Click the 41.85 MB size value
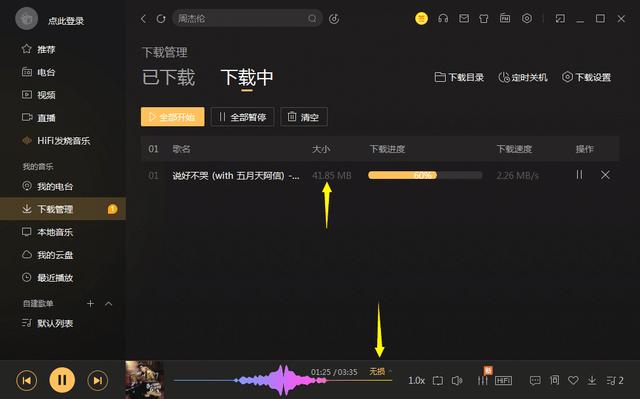 [x=331, y=175]
